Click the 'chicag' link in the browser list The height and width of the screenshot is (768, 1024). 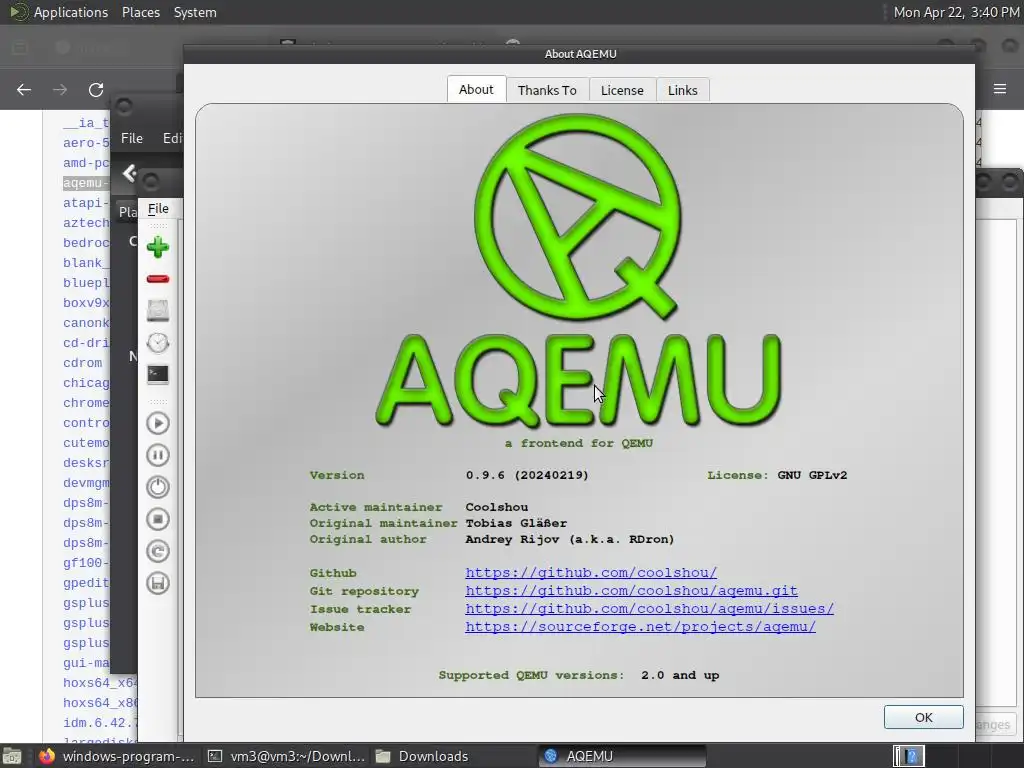click(x=86, y=383)
